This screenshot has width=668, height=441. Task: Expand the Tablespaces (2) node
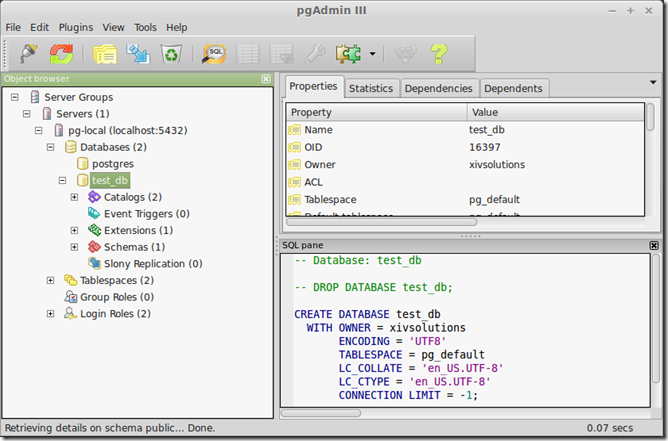[51, 280]
